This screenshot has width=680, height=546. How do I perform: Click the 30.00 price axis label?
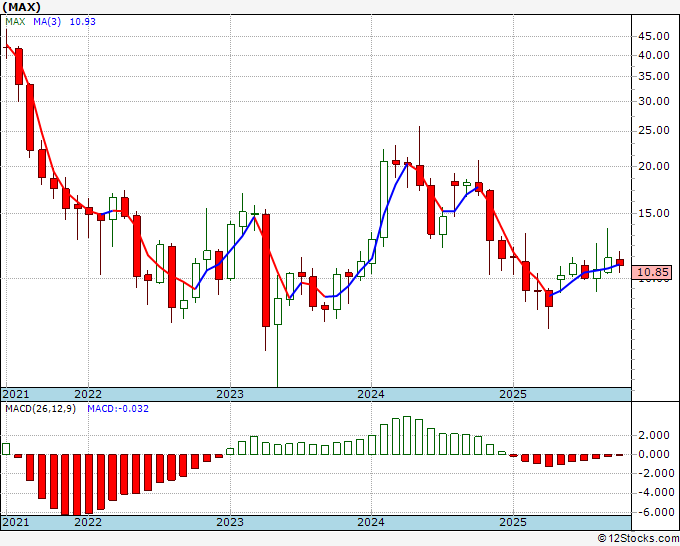point(654,101)
